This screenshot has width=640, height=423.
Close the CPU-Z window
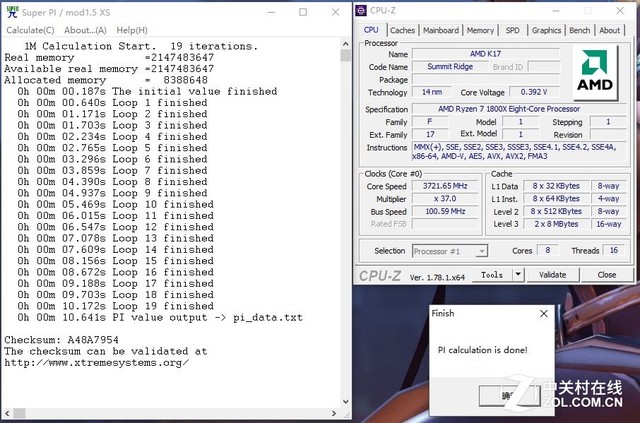[620, 11]
